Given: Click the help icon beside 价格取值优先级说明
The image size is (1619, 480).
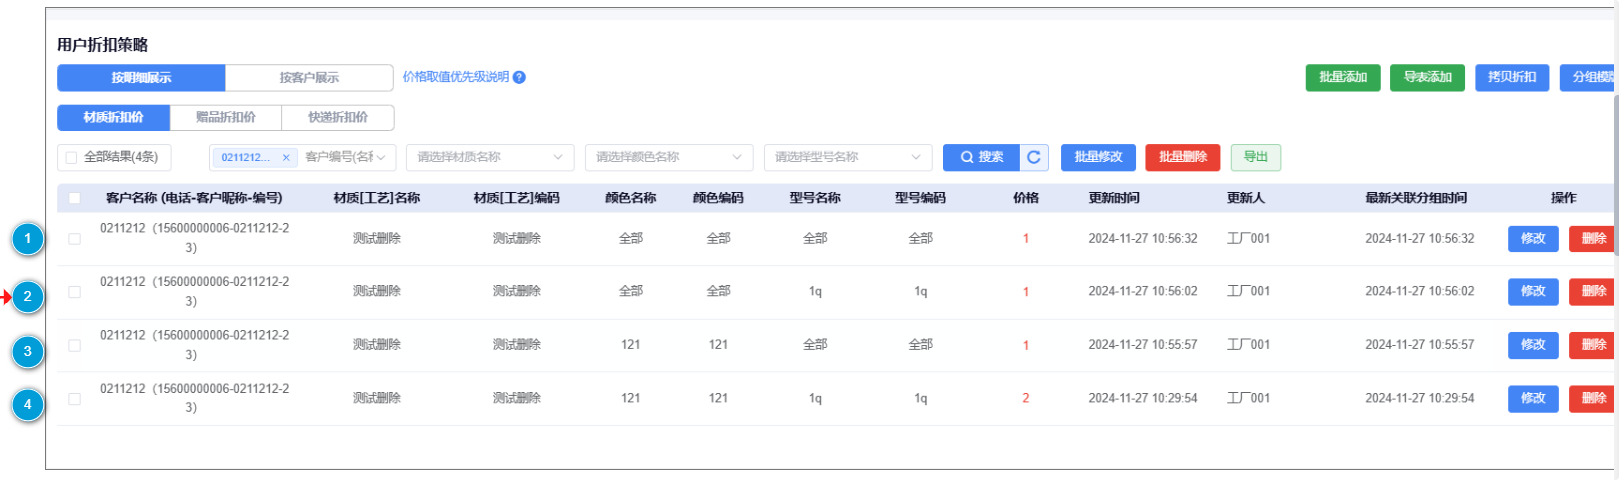Looking at the screenshot, I should [x=519, y=78].
